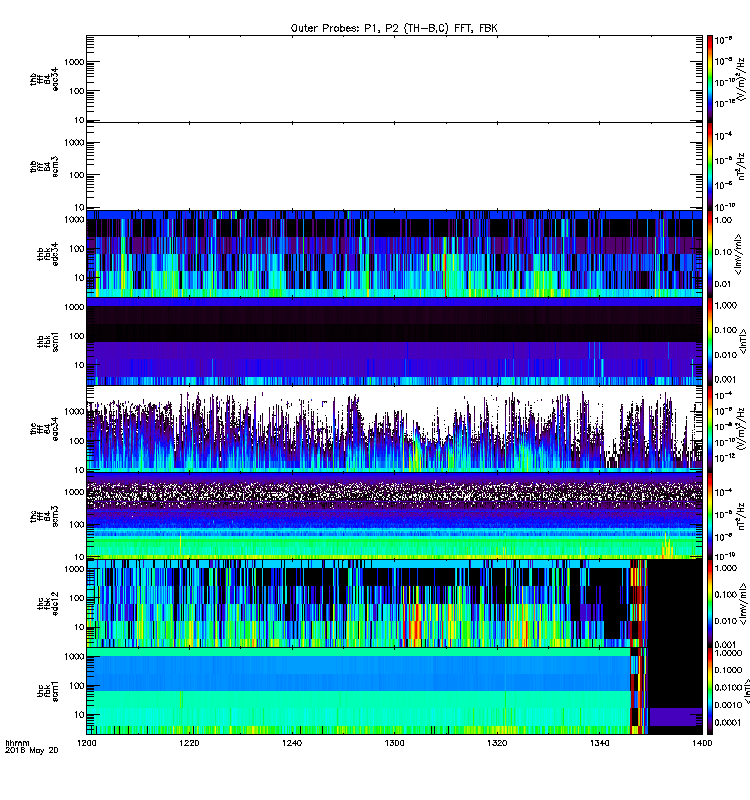Click the 0.10 value on thb edc34 color bar
The width and height of the screenshot is (750, 800).
pyautogui.click(x=723, y=252)
